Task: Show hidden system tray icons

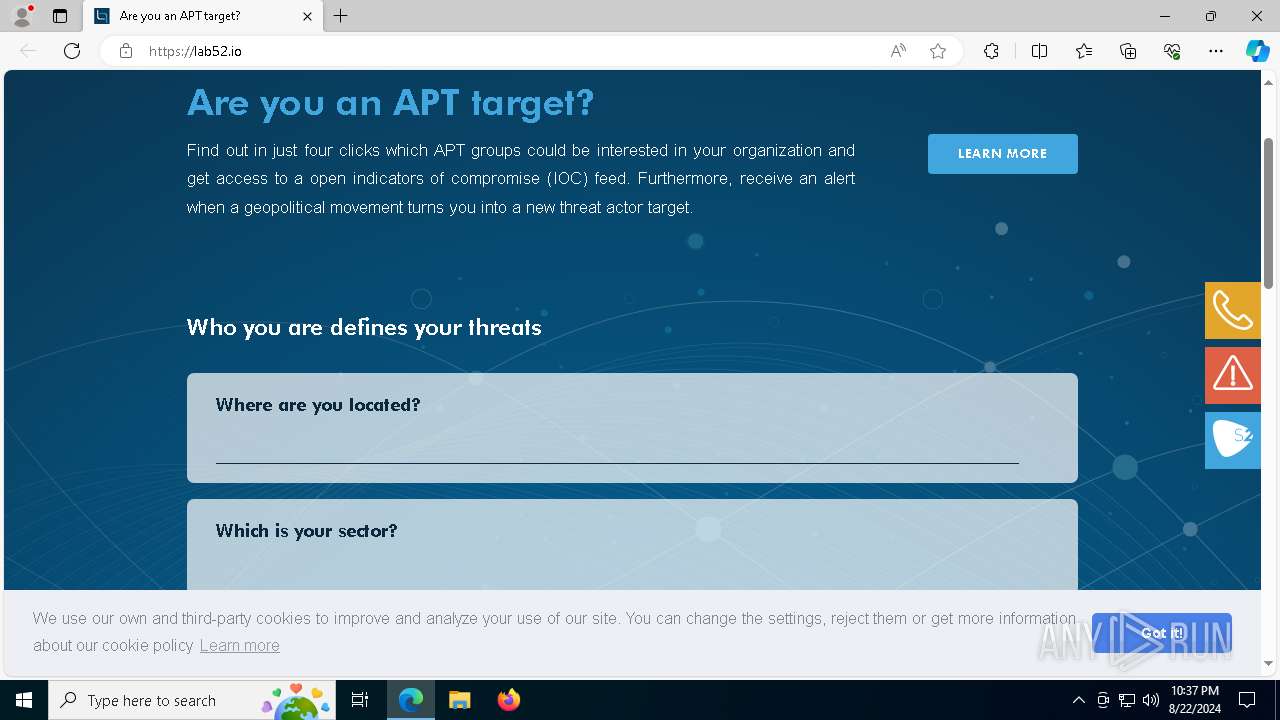Action: click(1078, 700)
